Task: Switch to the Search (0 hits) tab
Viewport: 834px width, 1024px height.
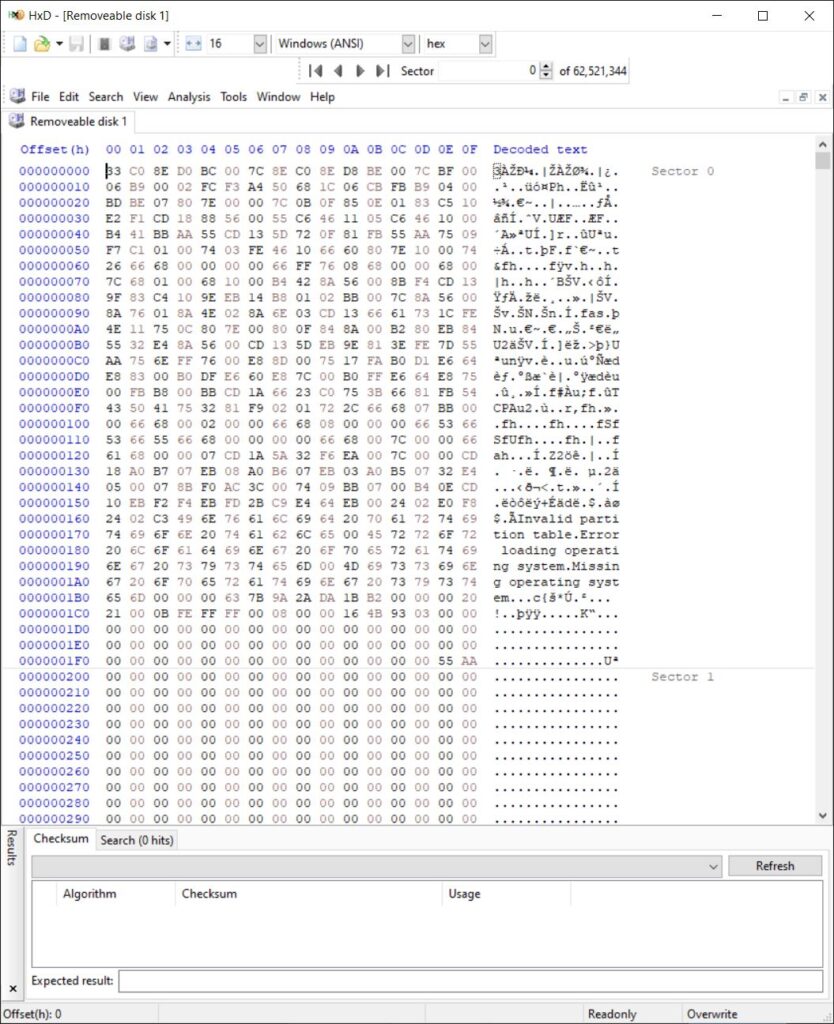Action: click(x=136, y=840)
